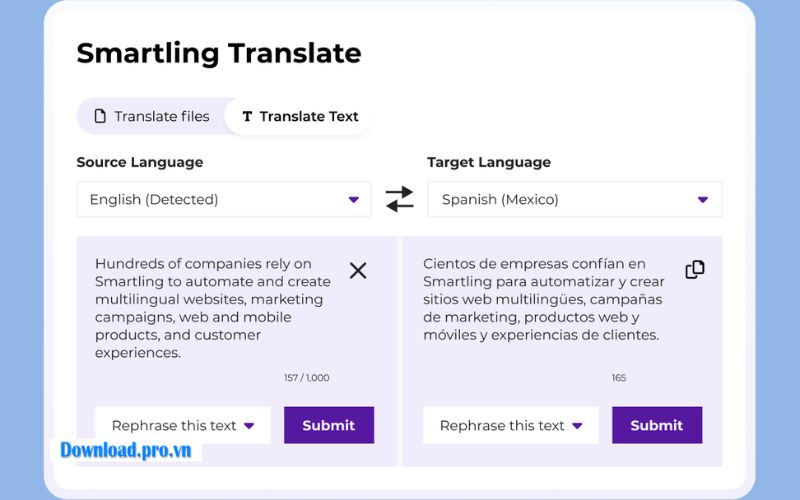Screen dimensions: 800x500
Task: Switch to Translate files tab
Action: point(152,116)
